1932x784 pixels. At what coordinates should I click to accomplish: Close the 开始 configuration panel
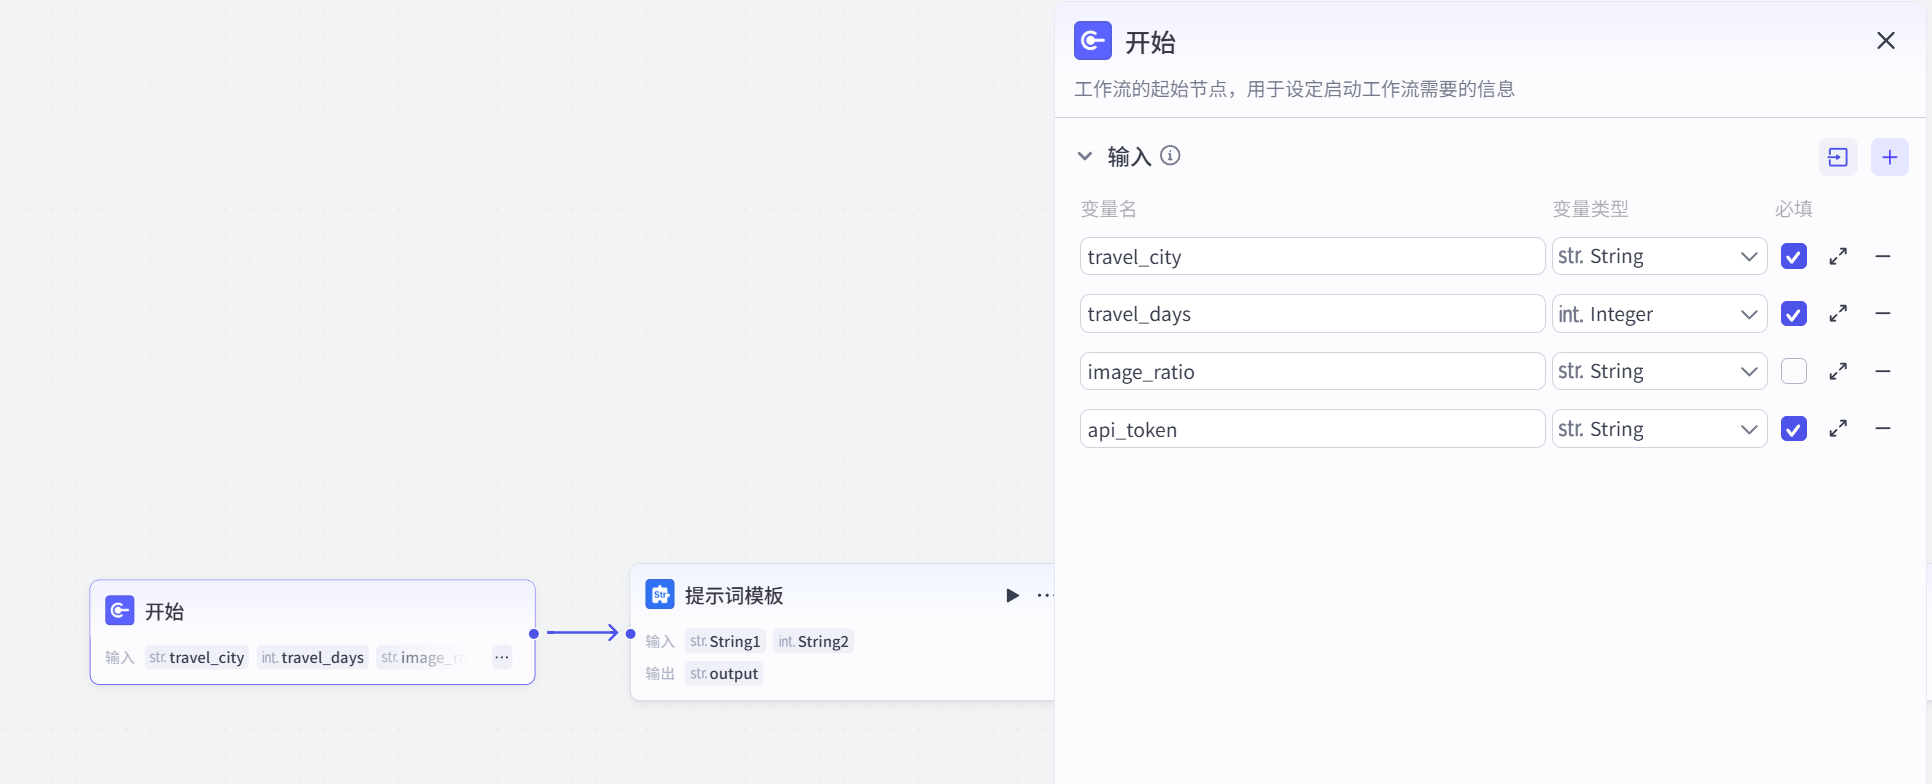1885,41
